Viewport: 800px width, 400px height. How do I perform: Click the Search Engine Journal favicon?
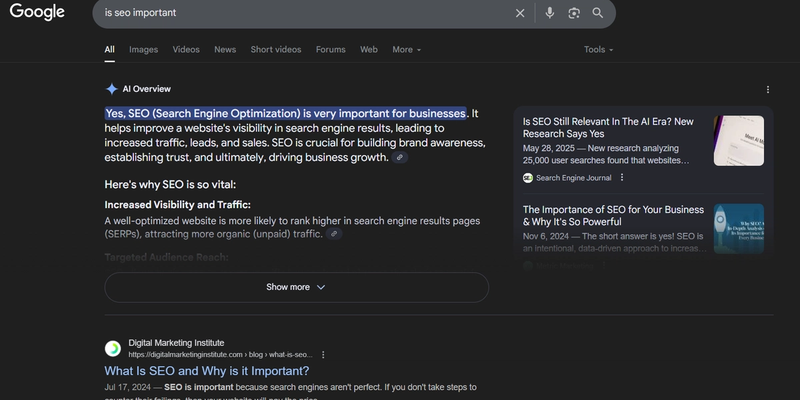point(528,178)
